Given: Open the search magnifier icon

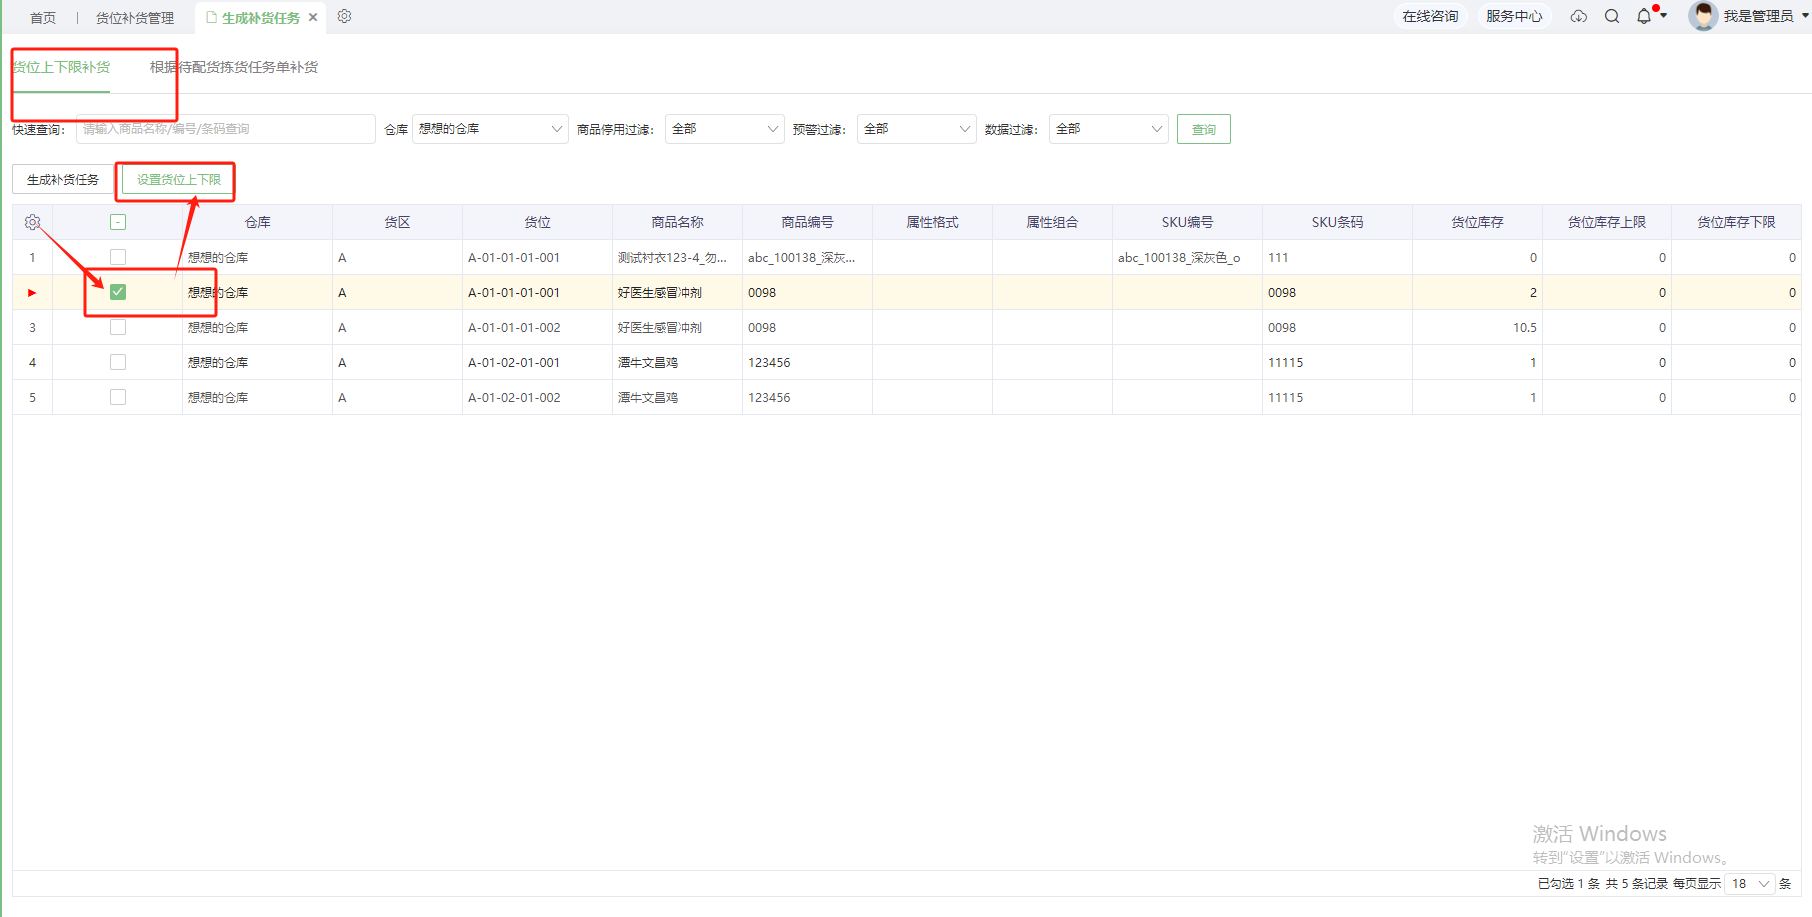Looking at the screenshot, I should 1612,16.
